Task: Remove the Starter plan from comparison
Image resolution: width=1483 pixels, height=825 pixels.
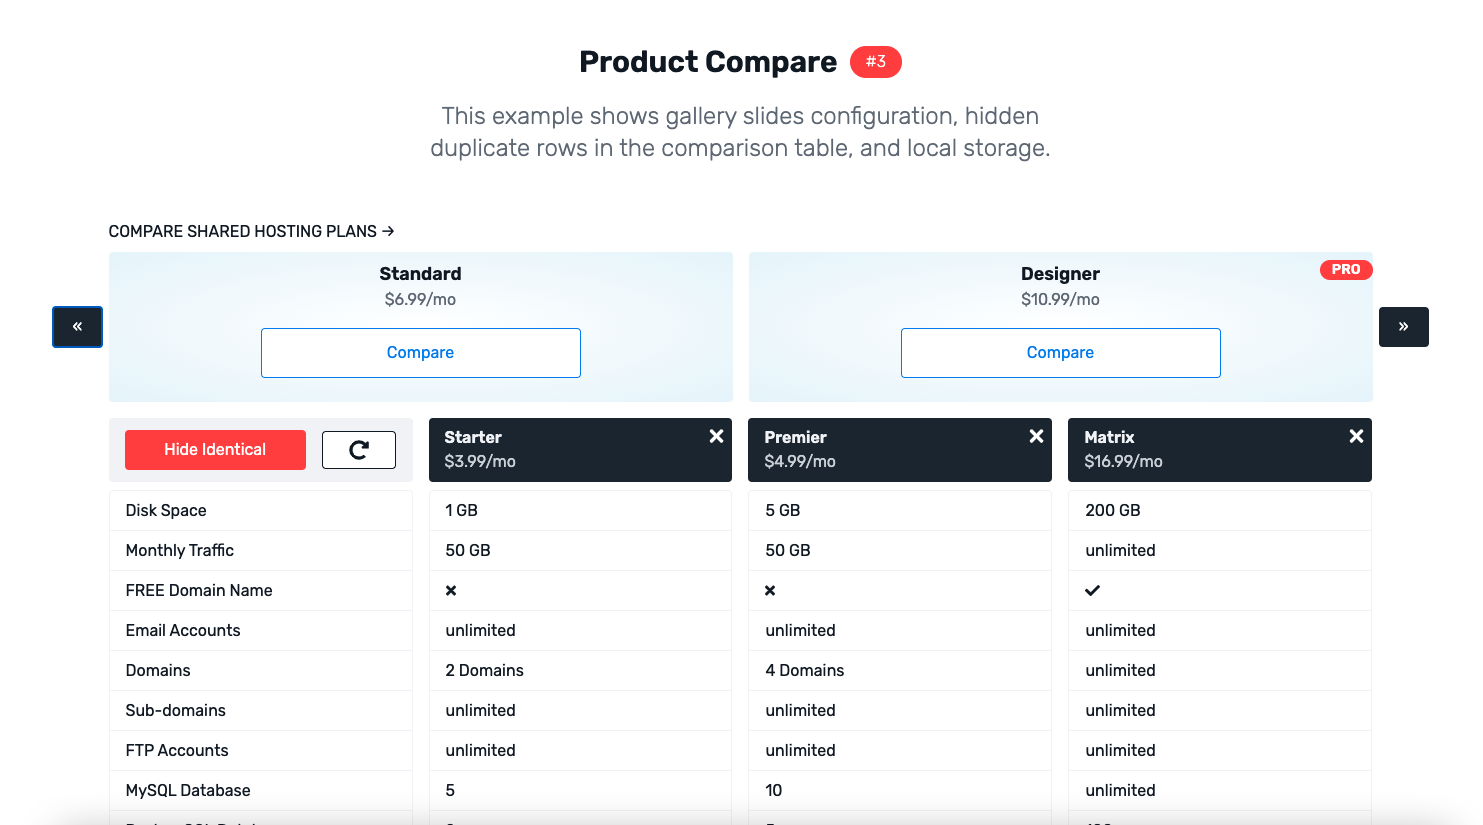Action: tap(716, 436)
